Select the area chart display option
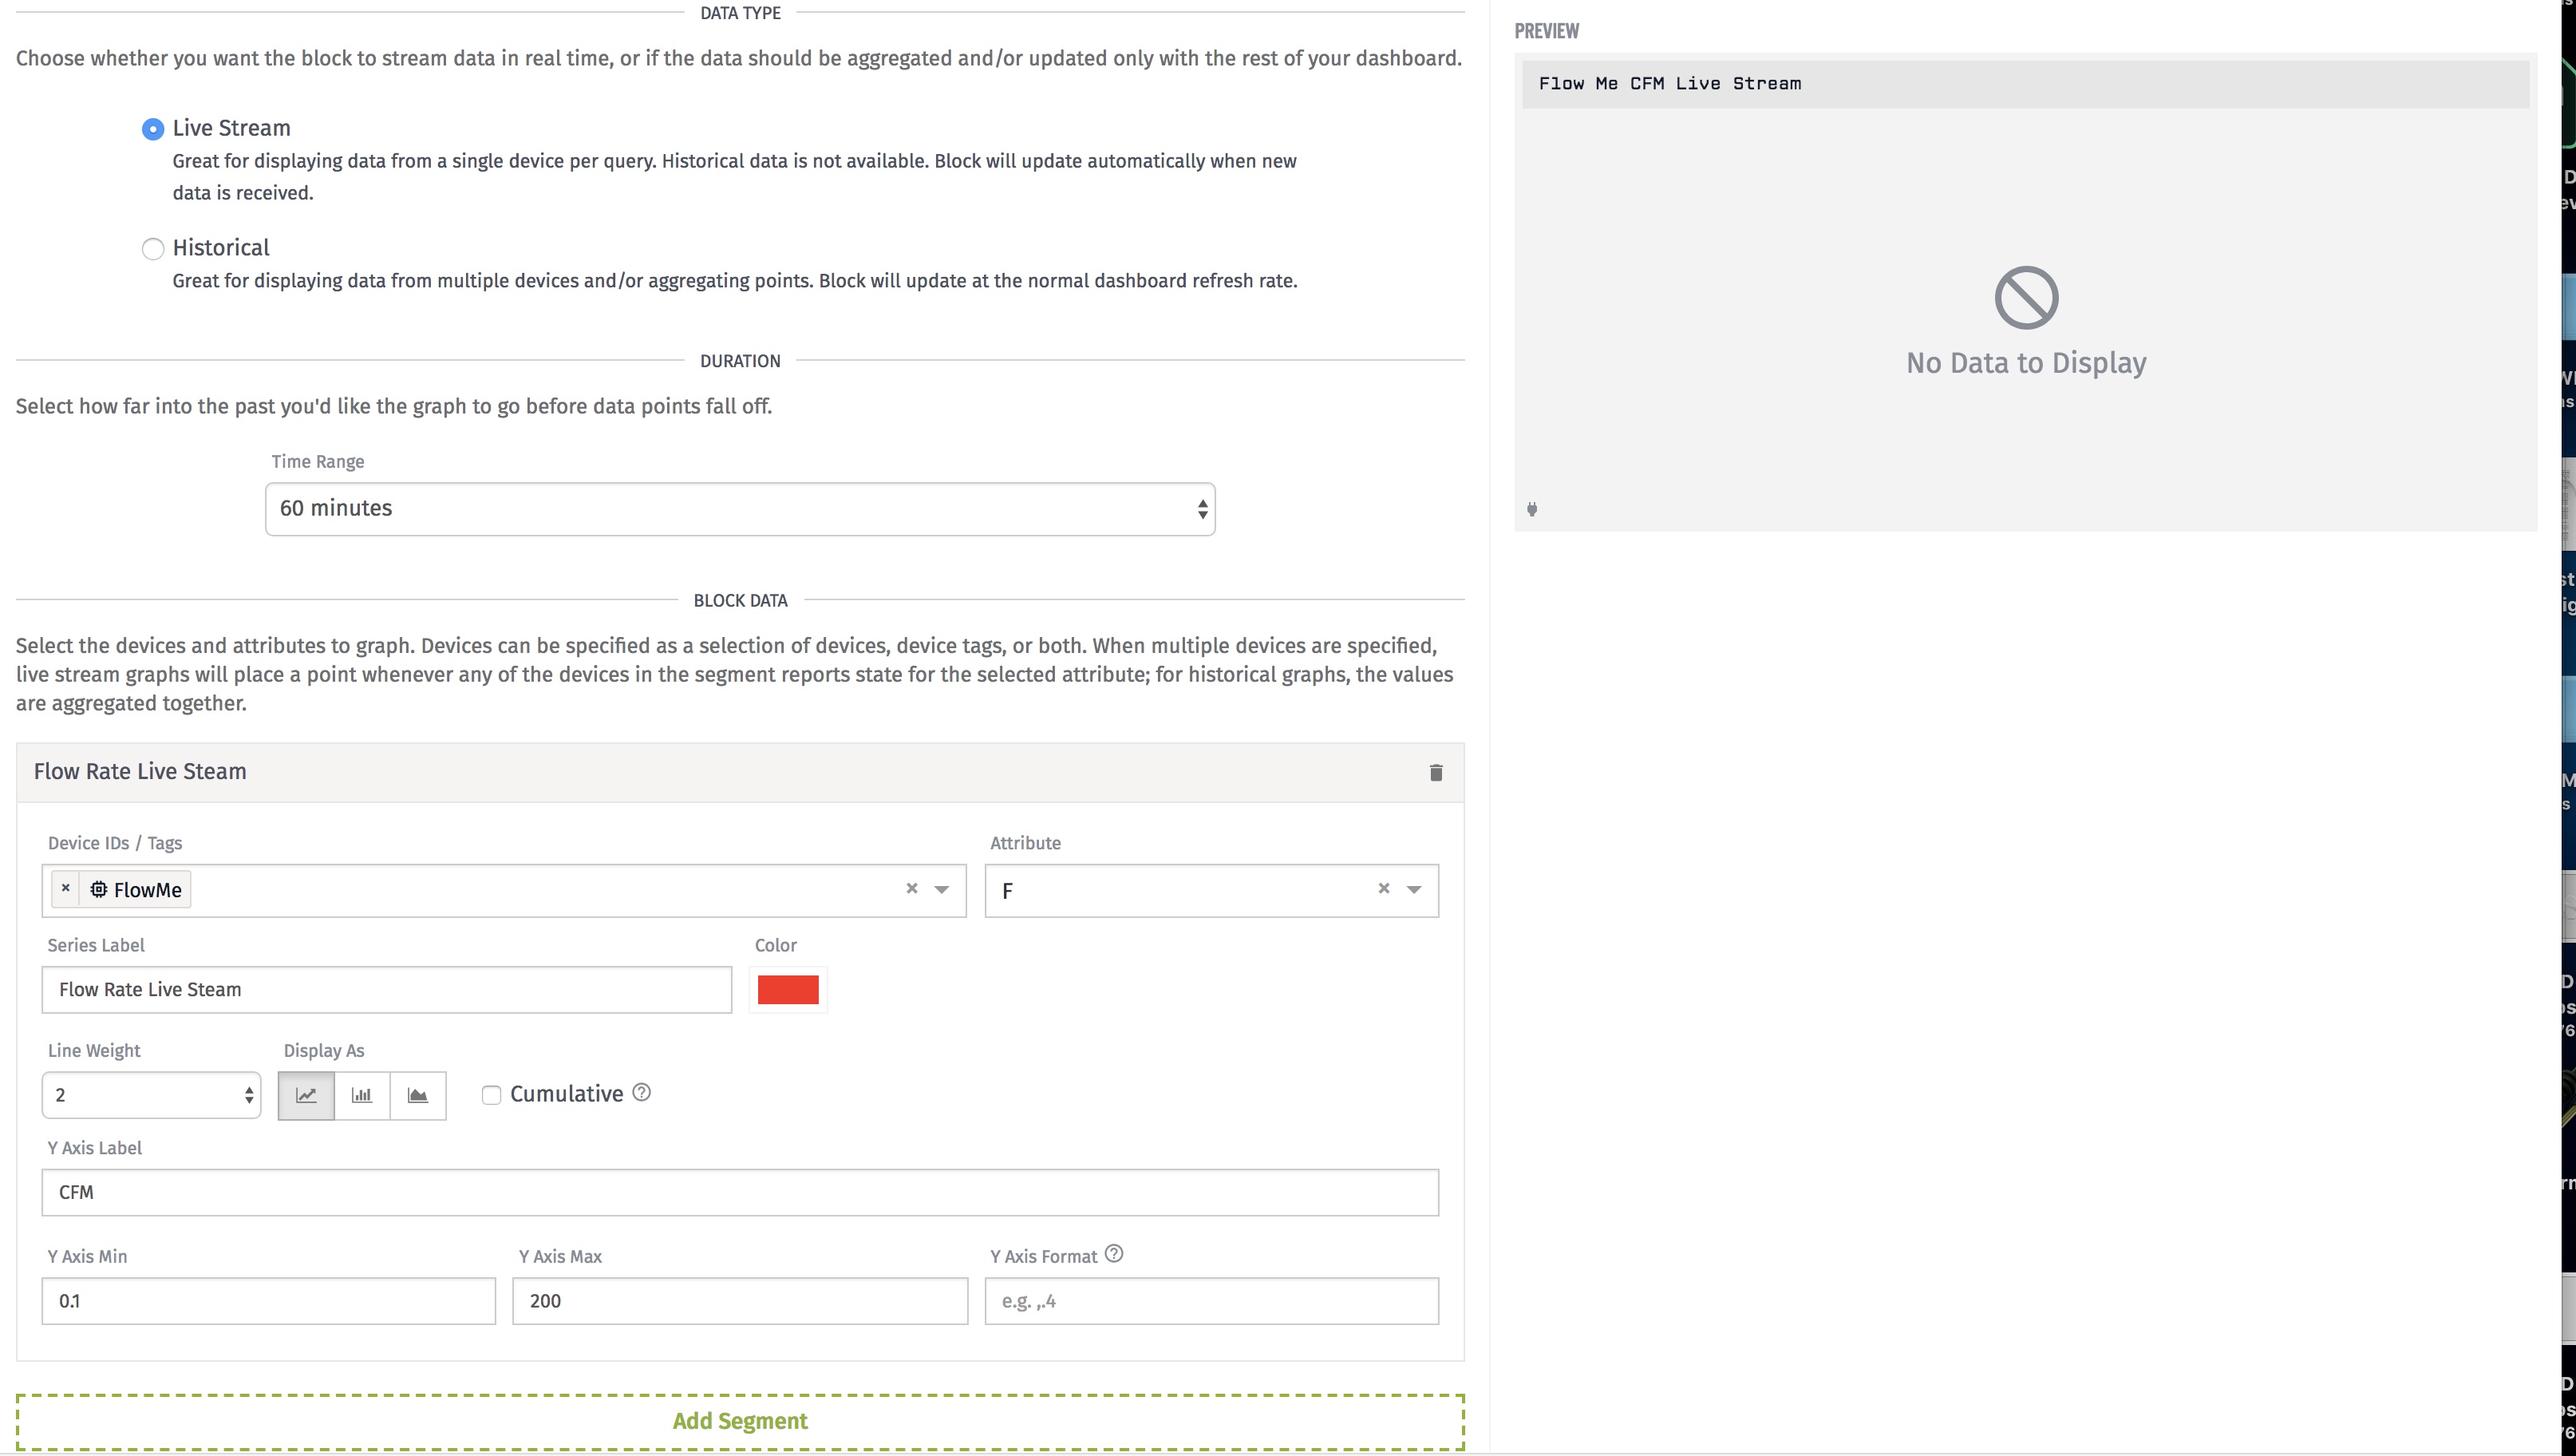 [418, 1095]
